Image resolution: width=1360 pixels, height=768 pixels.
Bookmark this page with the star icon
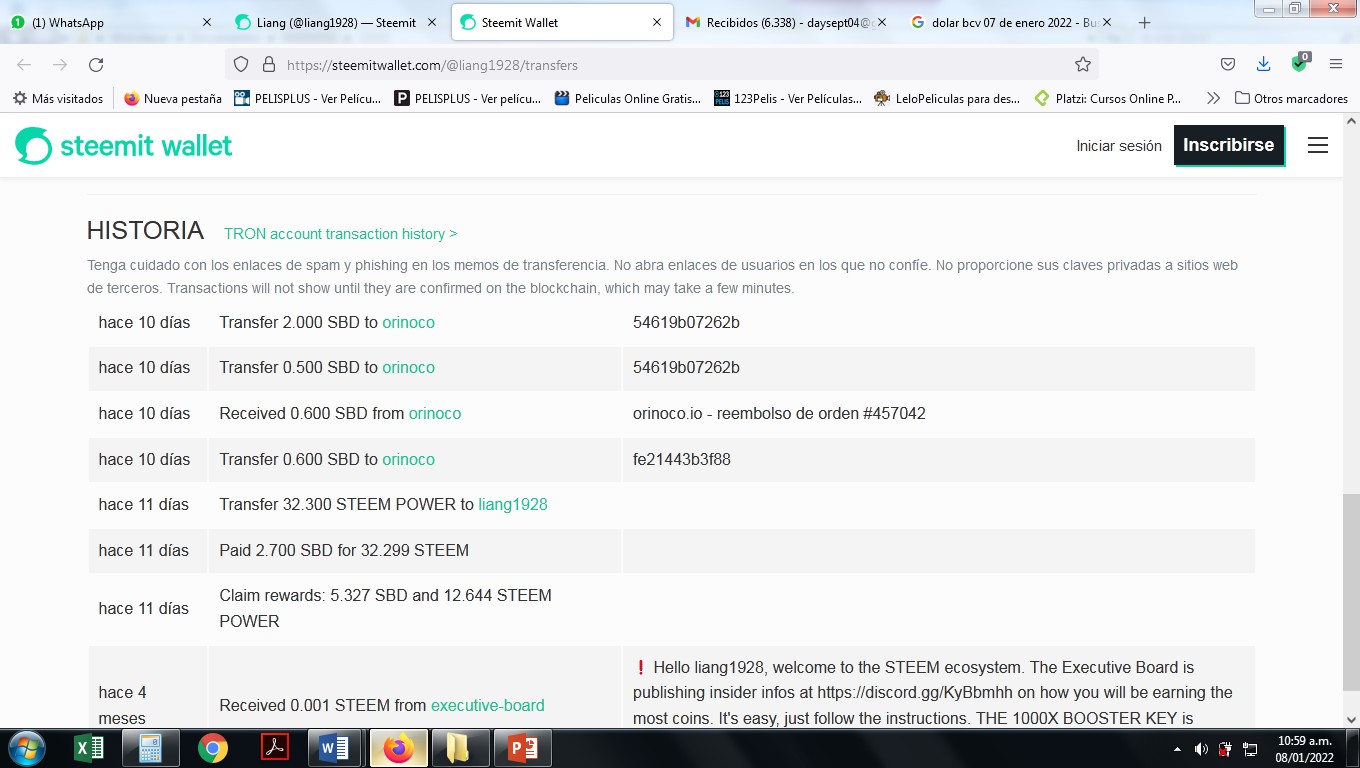tap(1083, 65)
